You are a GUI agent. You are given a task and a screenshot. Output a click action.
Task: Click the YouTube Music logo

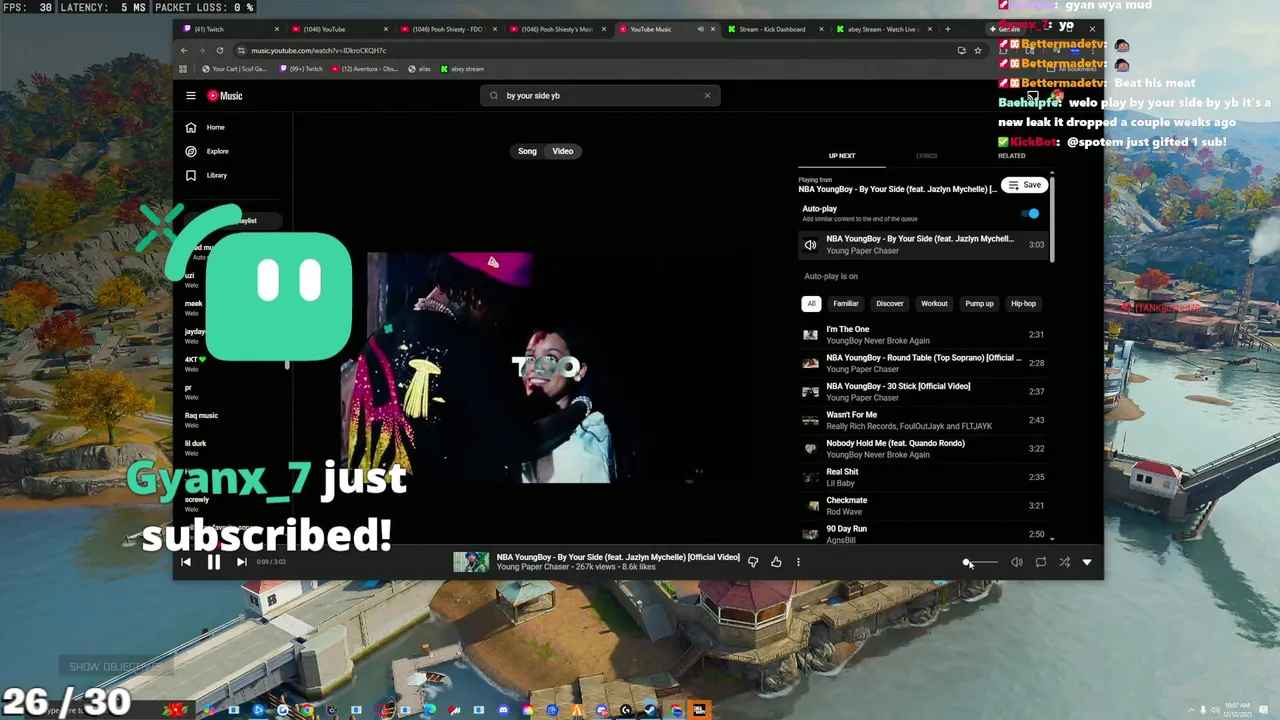(x=225, y=96)
